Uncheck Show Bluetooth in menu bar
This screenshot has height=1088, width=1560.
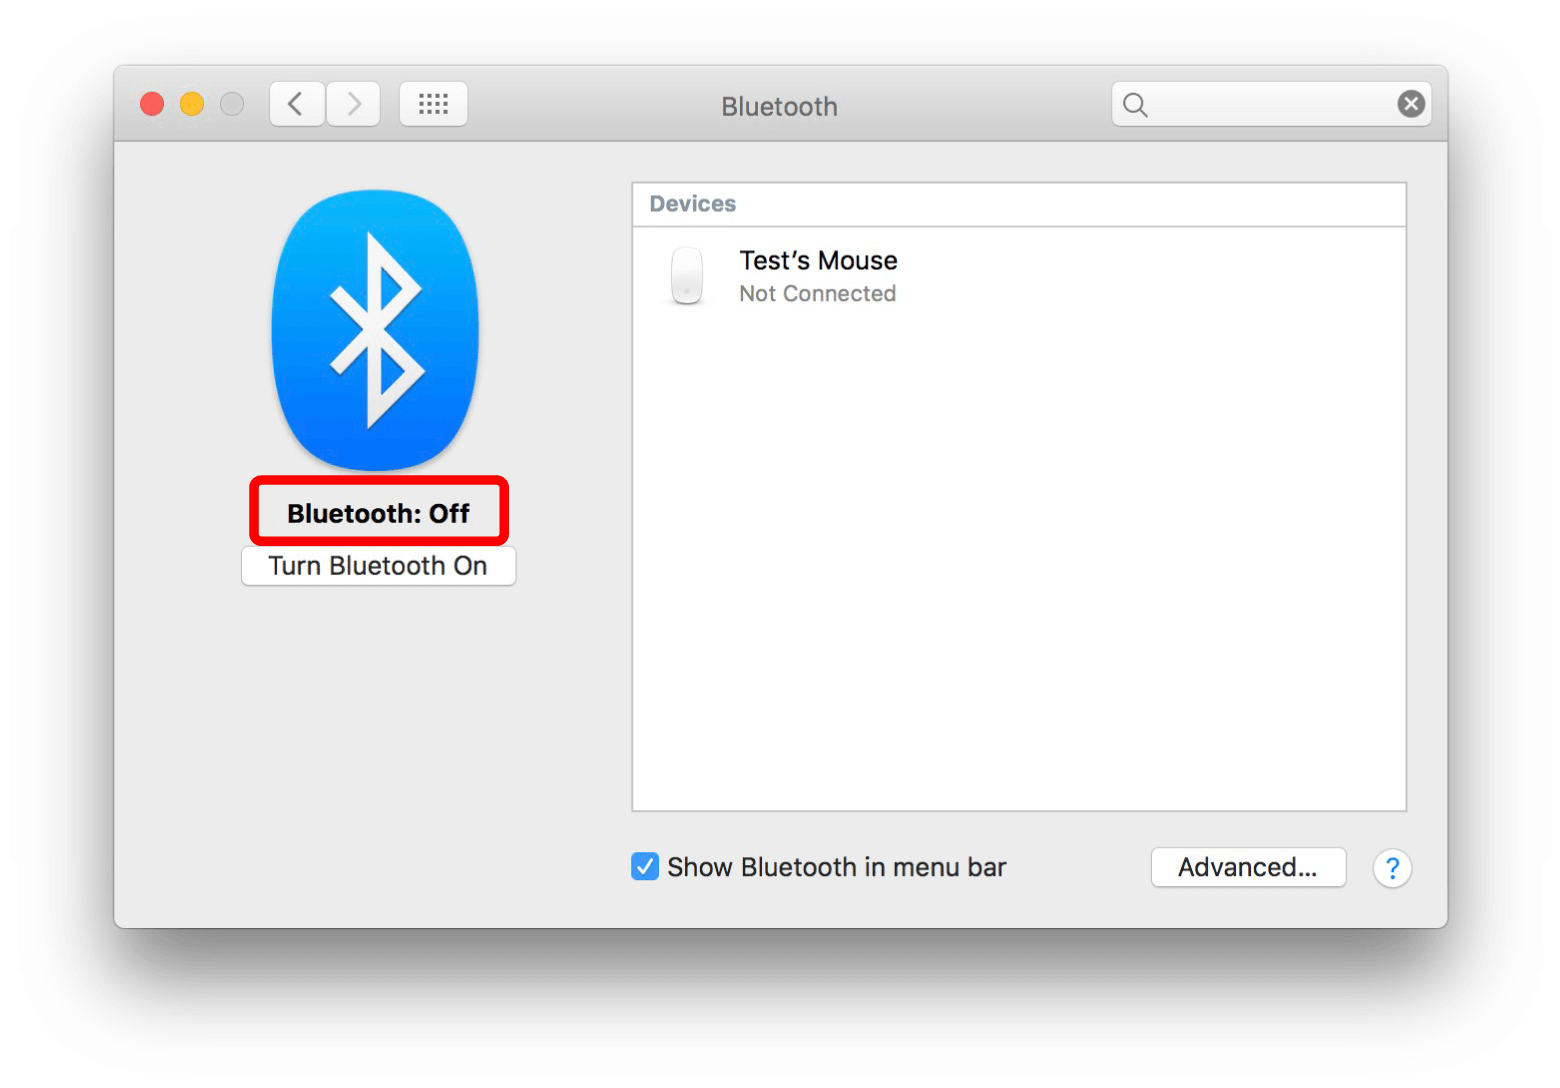[645, 867]
